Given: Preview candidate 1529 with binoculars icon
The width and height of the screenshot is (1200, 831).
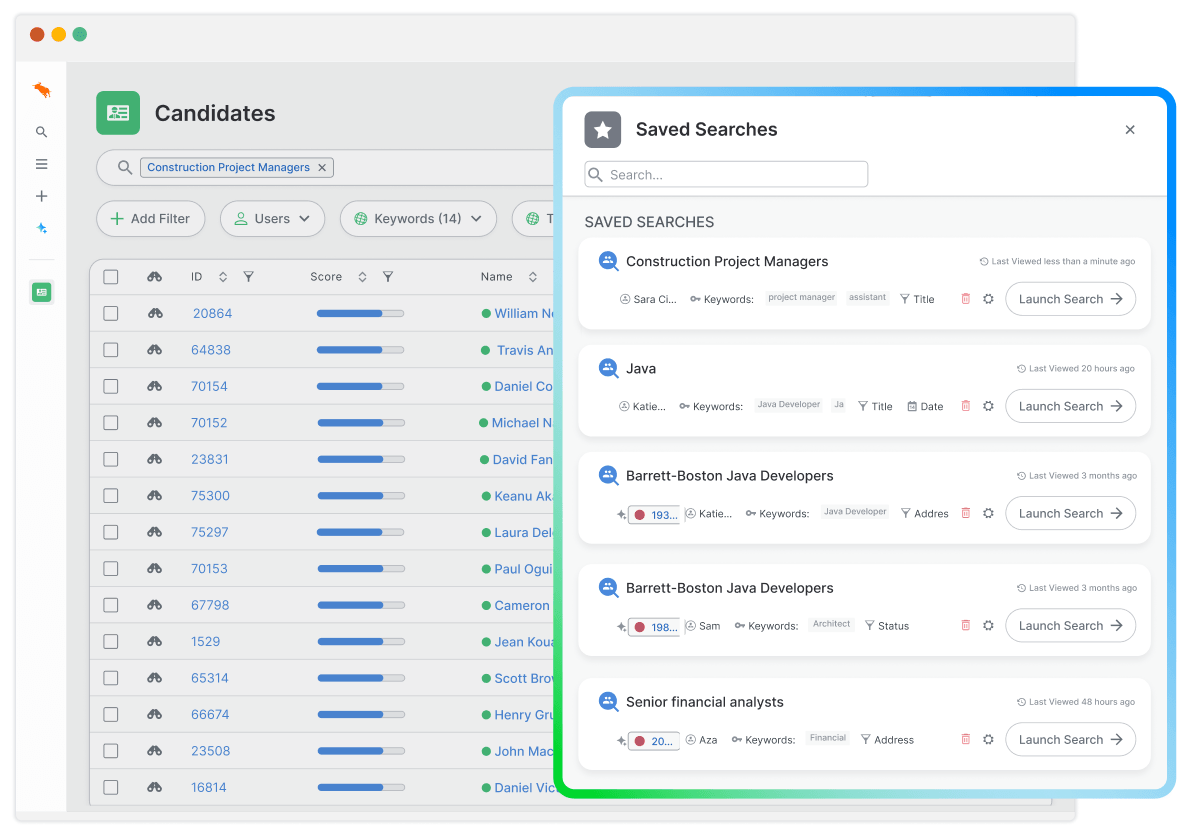Looking at the screenshot, I should coord(154,642).
